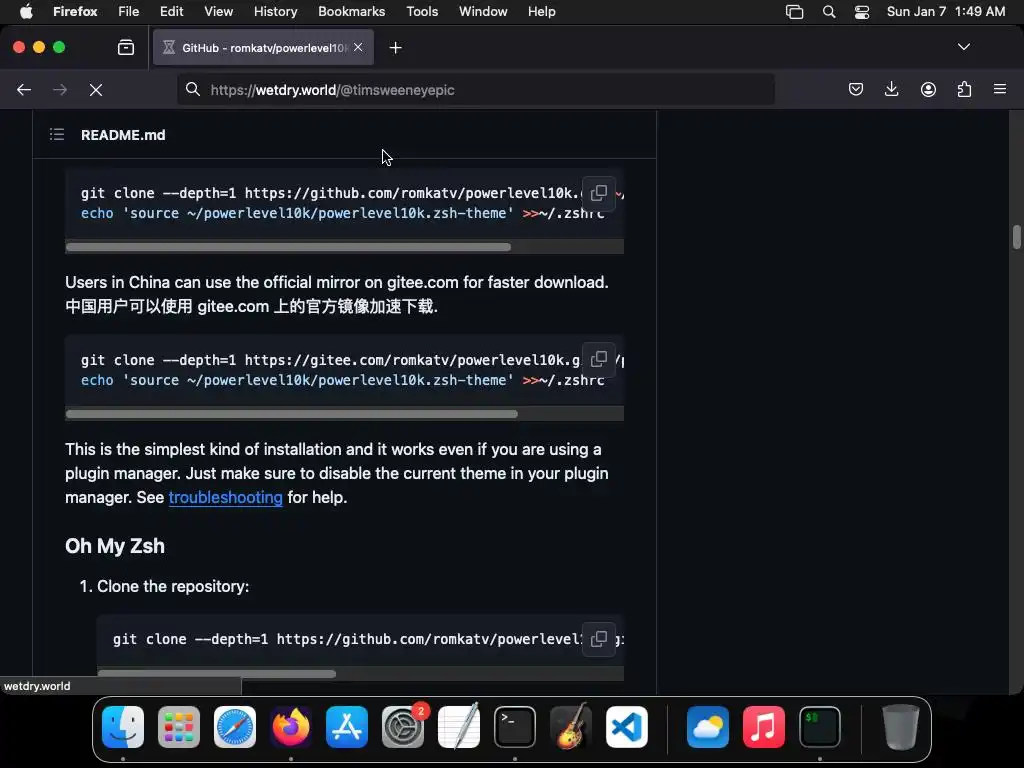Open the README.md outline list icon
The image size is (1024, 768).
[x=57, y=135]
